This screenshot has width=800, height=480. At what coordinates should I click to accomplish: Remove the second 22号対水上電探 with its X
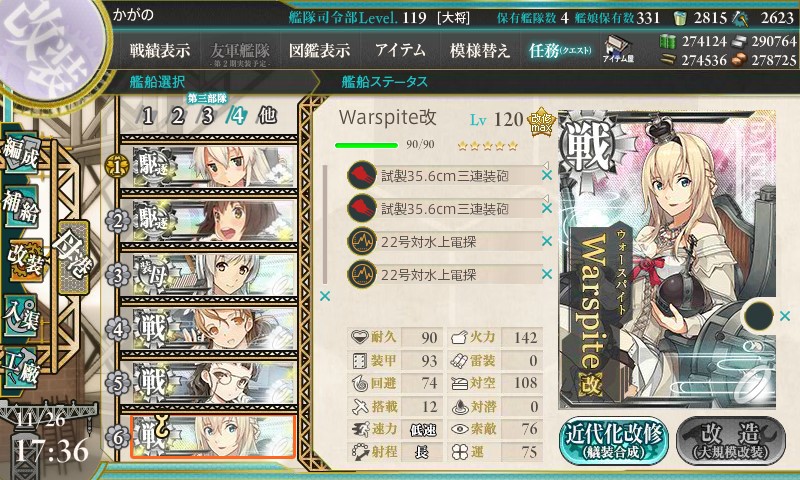click(x=546, y=274)
